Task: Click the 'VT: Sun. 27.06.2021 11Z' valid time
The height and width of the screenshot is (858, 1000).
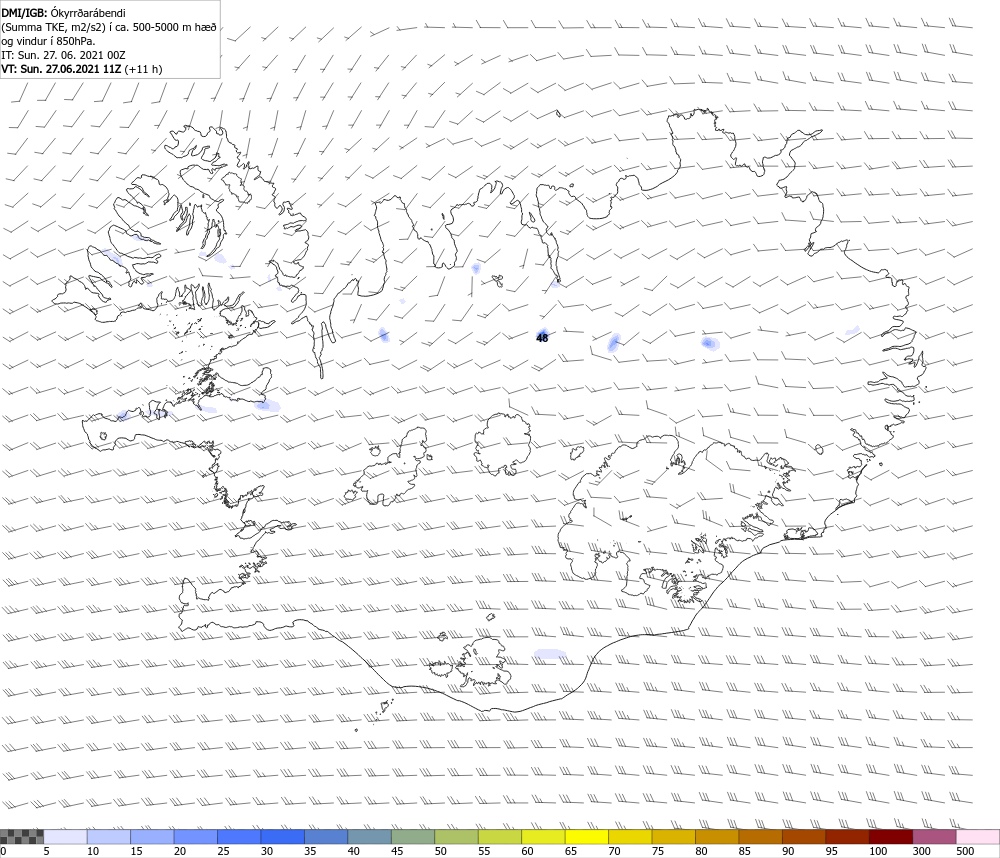Action: (x=61, y=69)
